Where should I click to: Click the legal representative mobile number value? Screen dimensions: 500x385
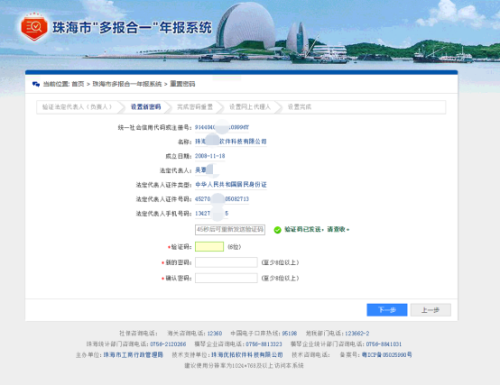(x=212, y=213)
